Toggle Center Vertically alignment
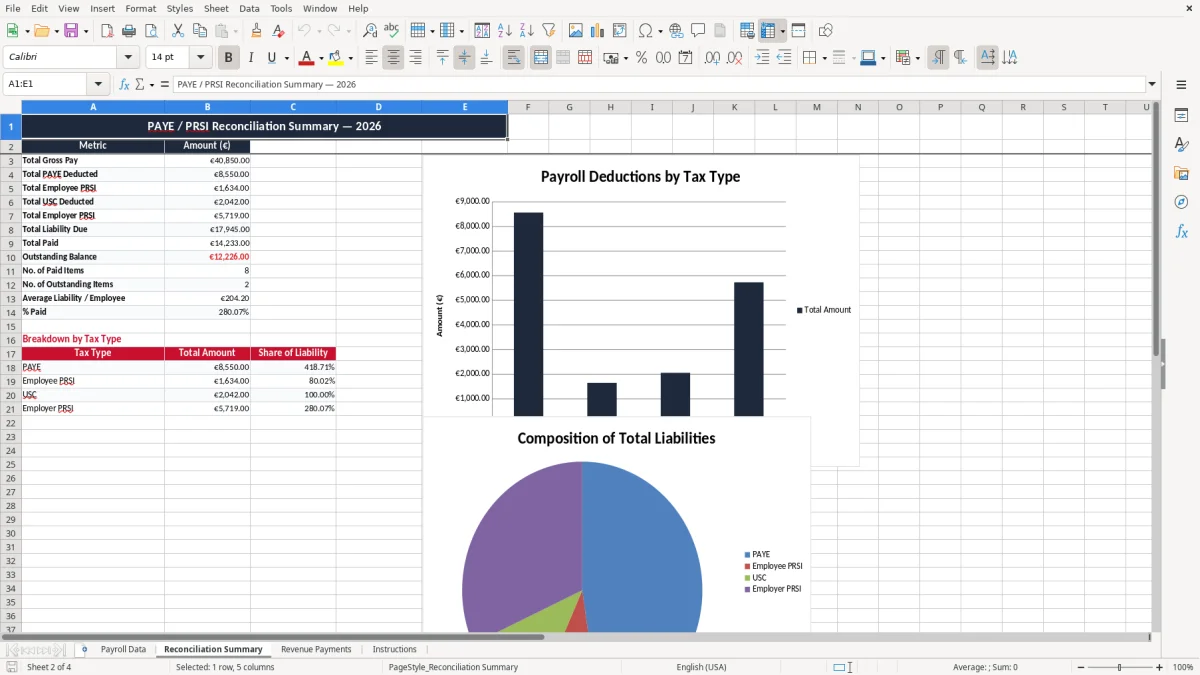The height and width of the screenshot is (675, 1200). pos(464,58)
